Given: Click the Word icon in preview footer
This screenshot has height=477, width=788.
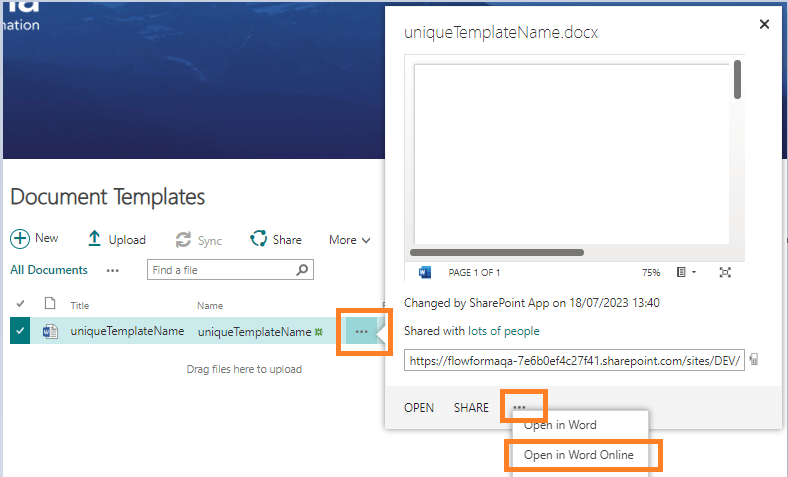Looking at the screenshot, I should [425, 272].
